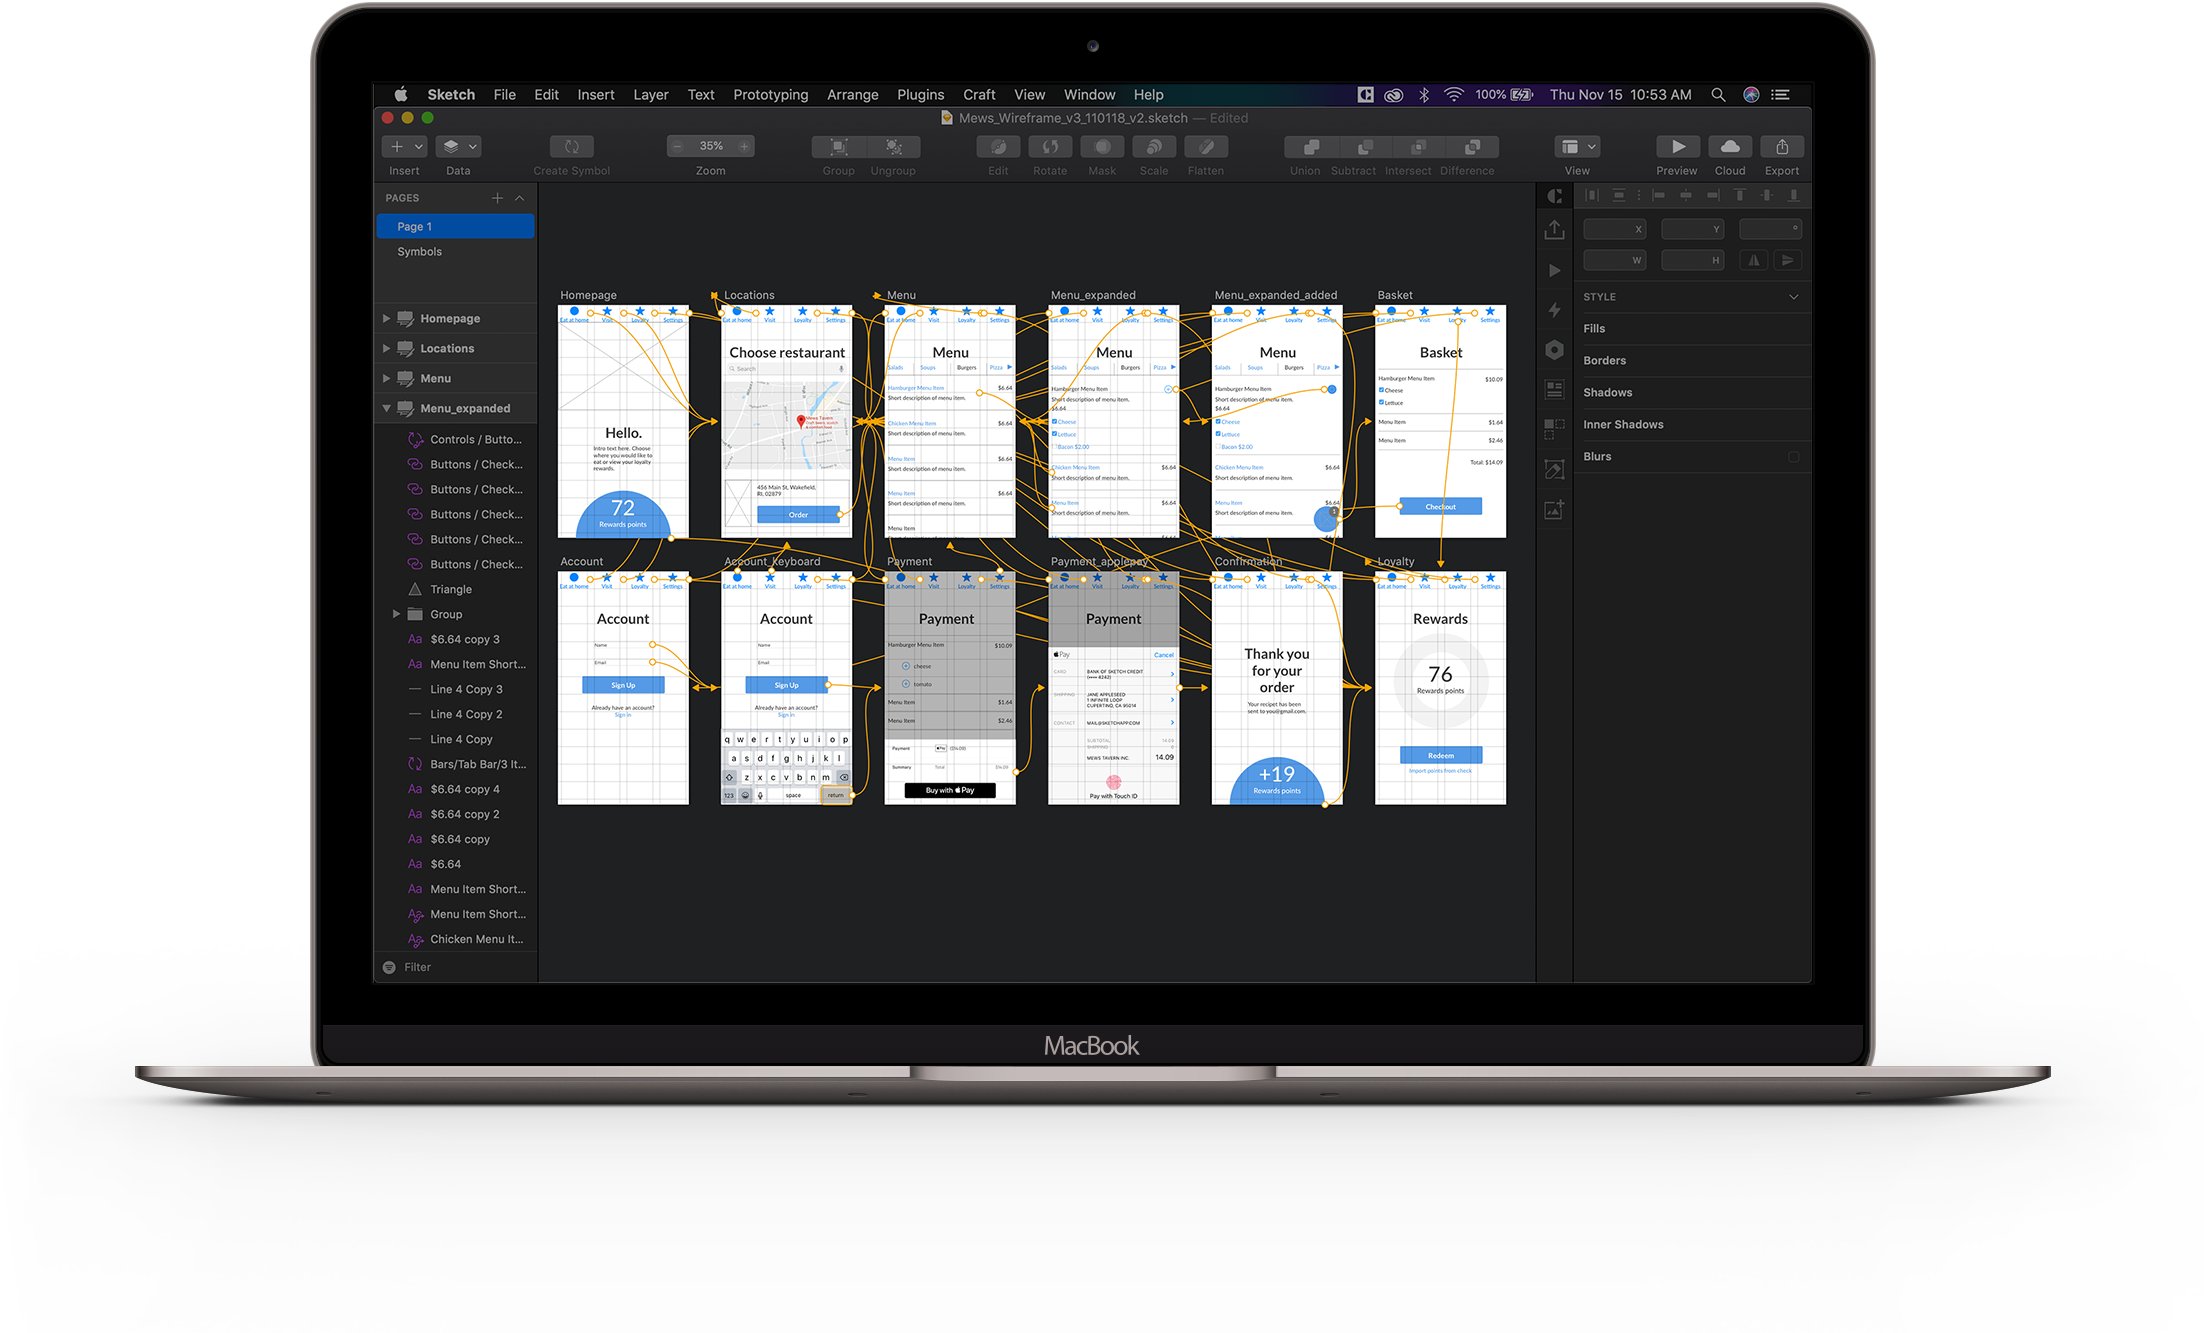Open the Craft Data text-list icon

(x=1554, y=389)
